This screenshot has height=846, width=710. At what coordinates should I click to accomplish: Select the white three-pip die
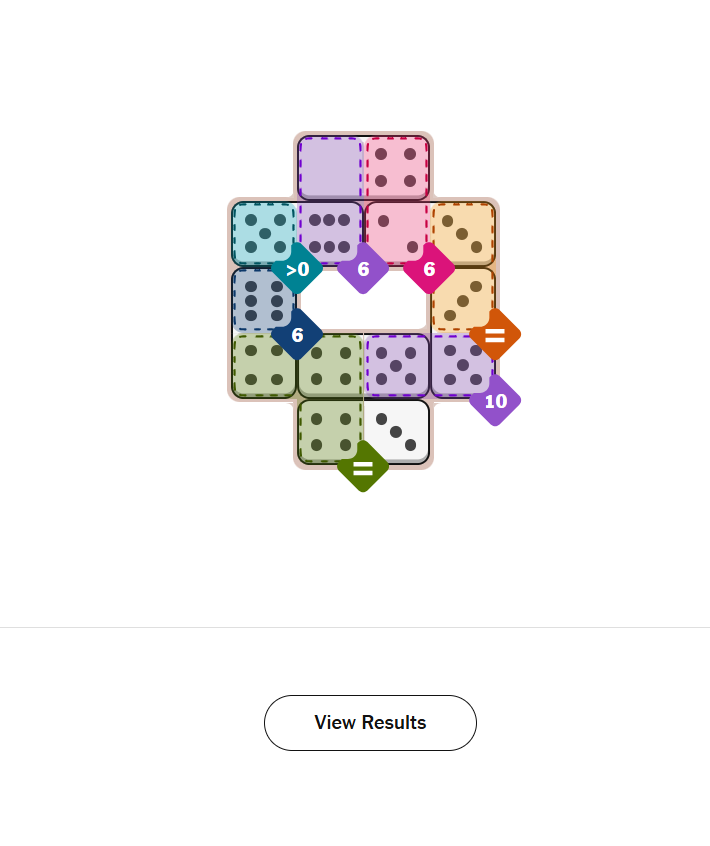pyautogui.click(x=396, y=432)
